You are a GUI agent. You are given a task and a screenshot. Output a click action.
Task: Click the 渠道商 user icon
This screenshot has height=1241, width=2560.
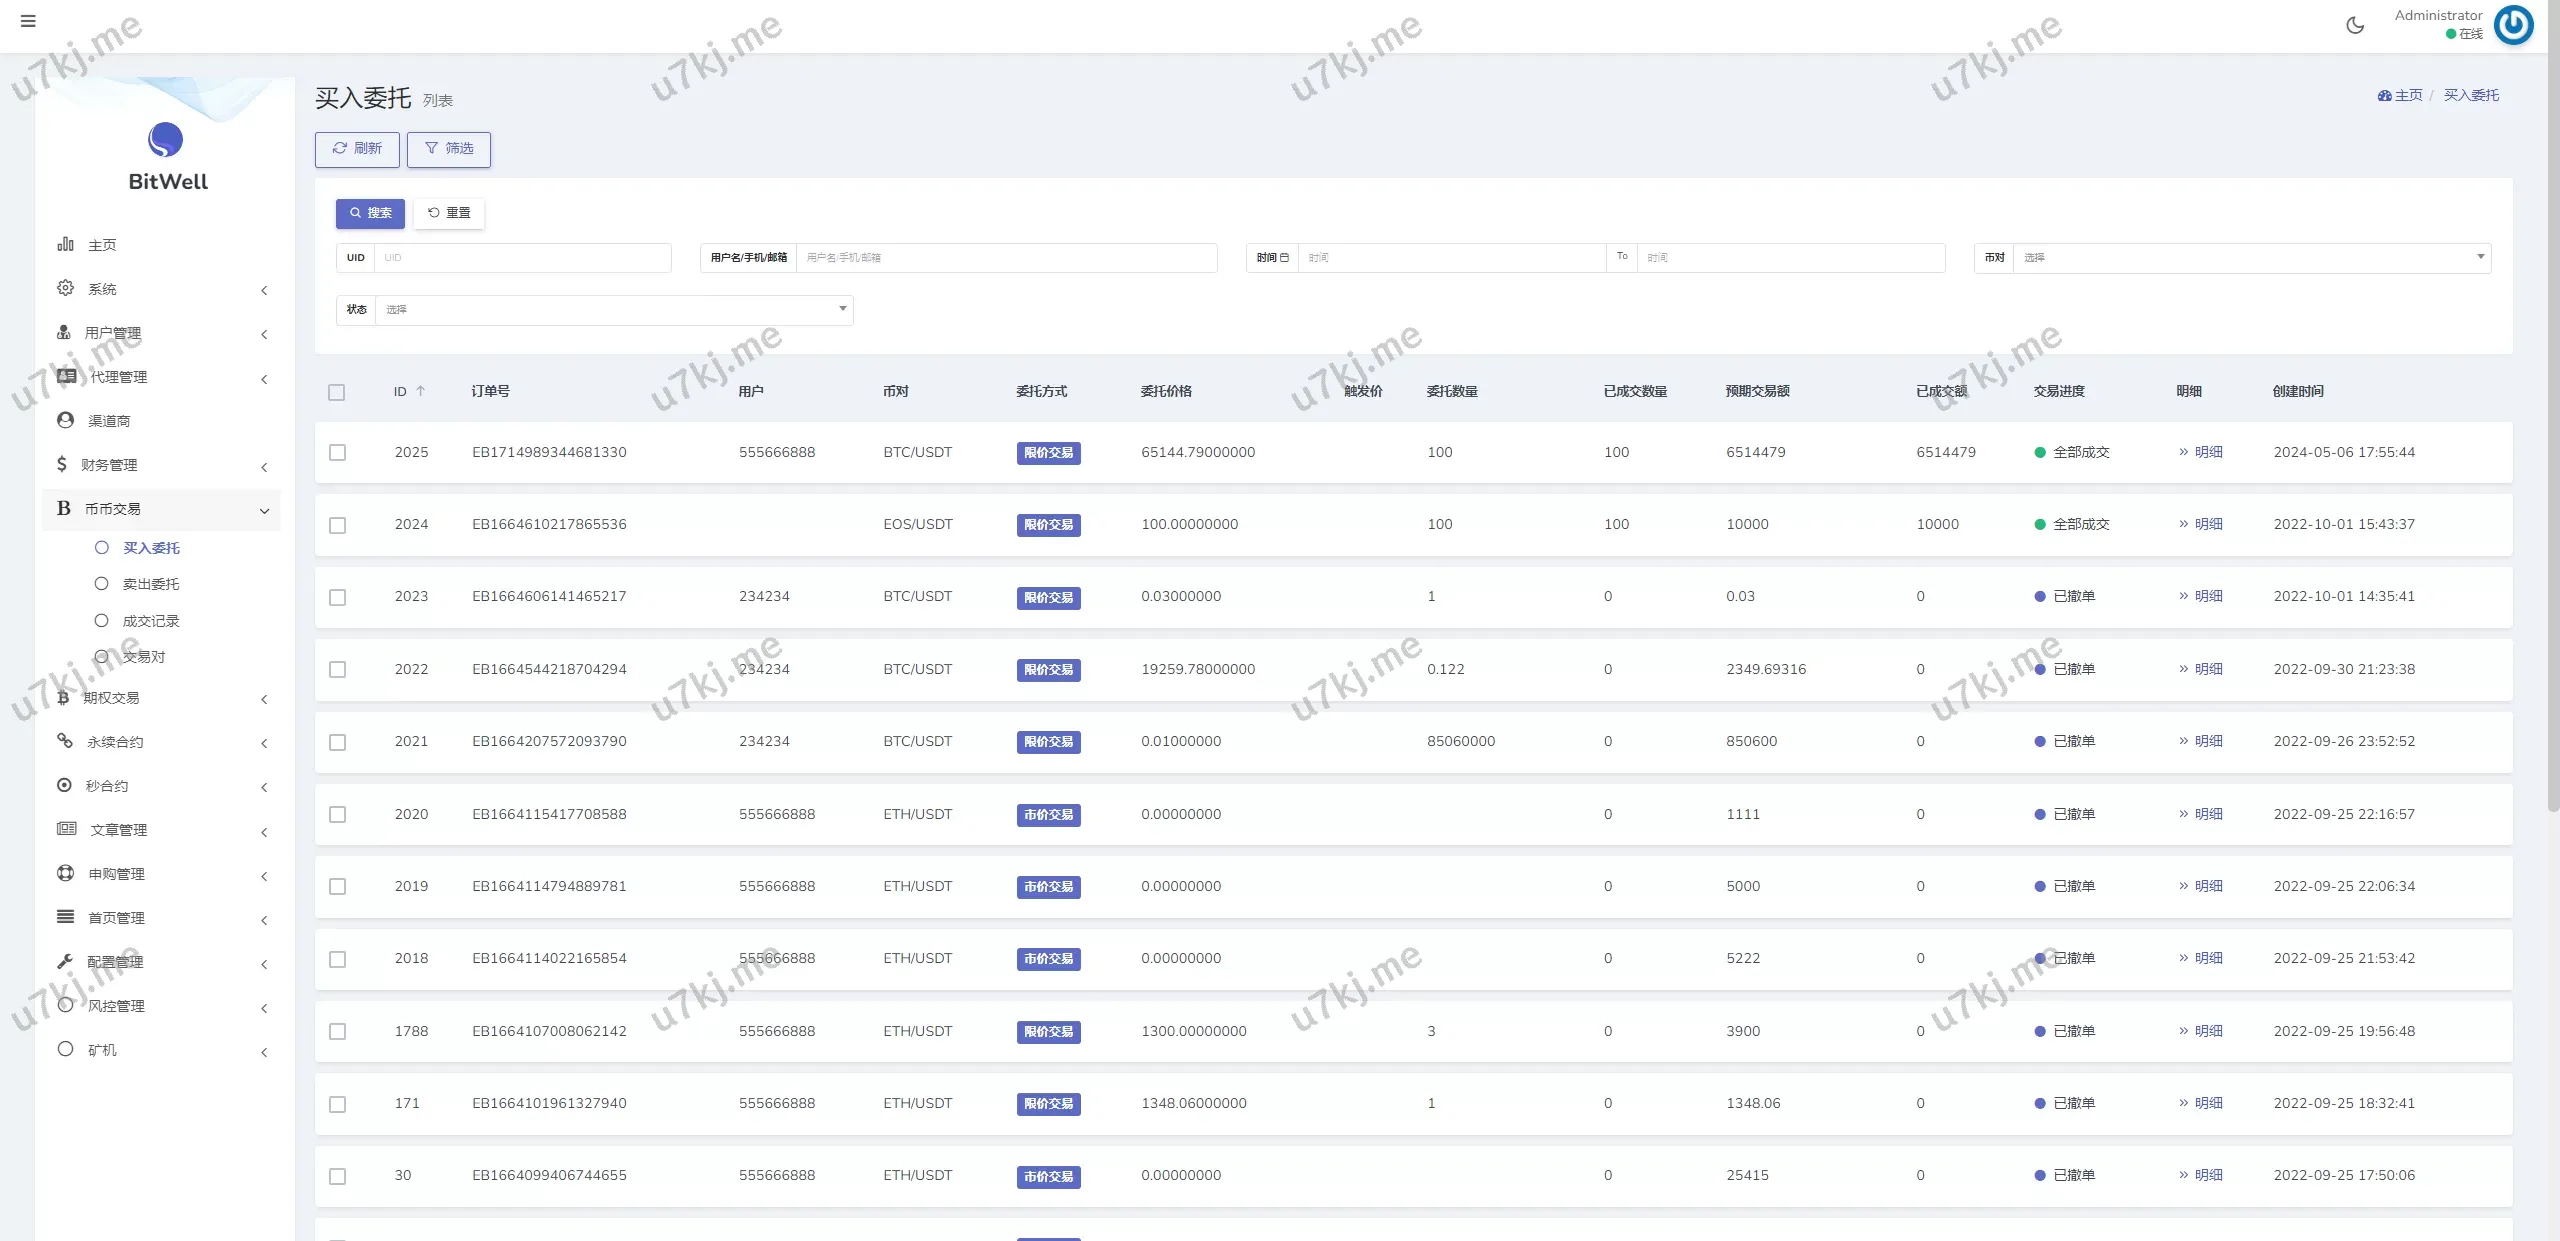(65, 420)
